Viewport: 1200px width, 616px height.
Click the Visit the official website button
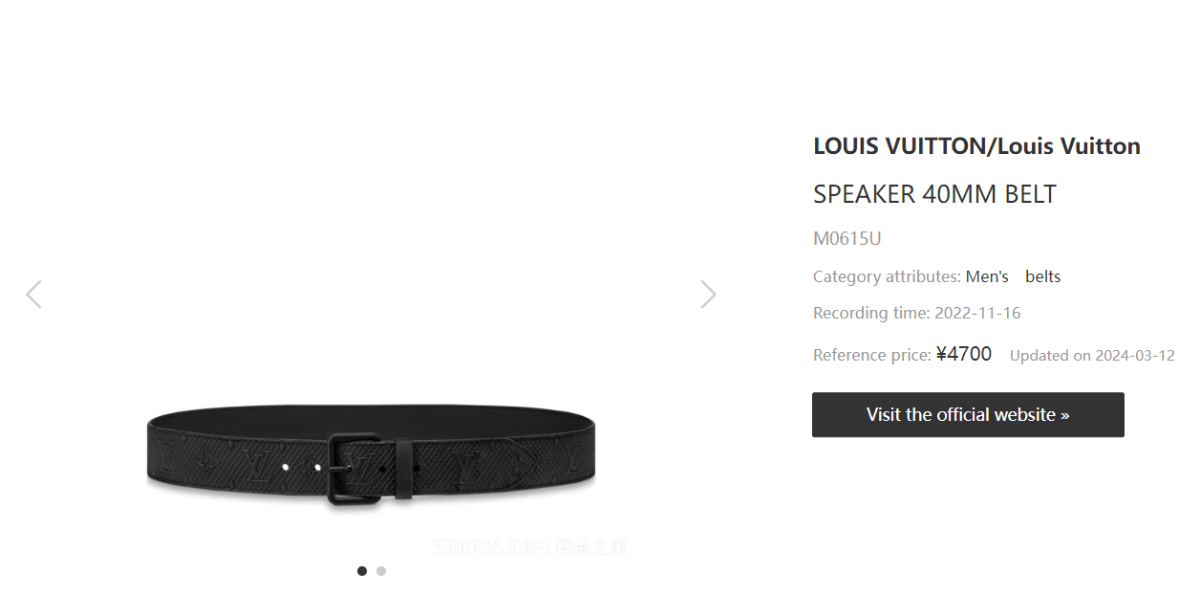(x=968, y=414)
